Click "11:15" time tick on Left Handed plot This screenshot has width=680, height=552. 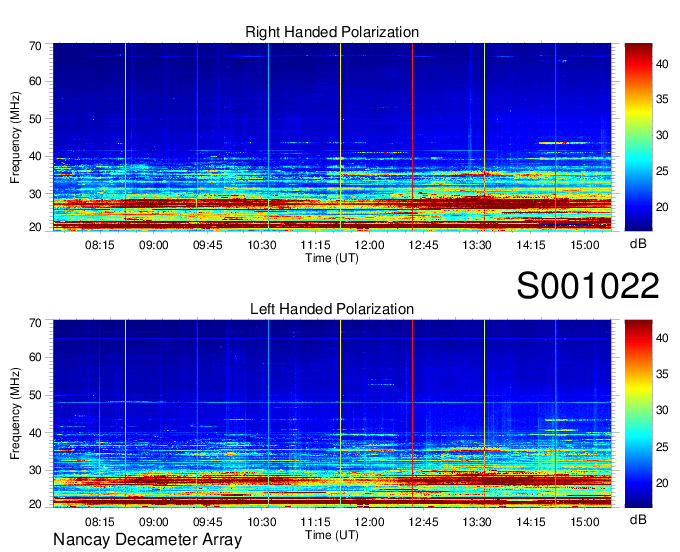316,522
